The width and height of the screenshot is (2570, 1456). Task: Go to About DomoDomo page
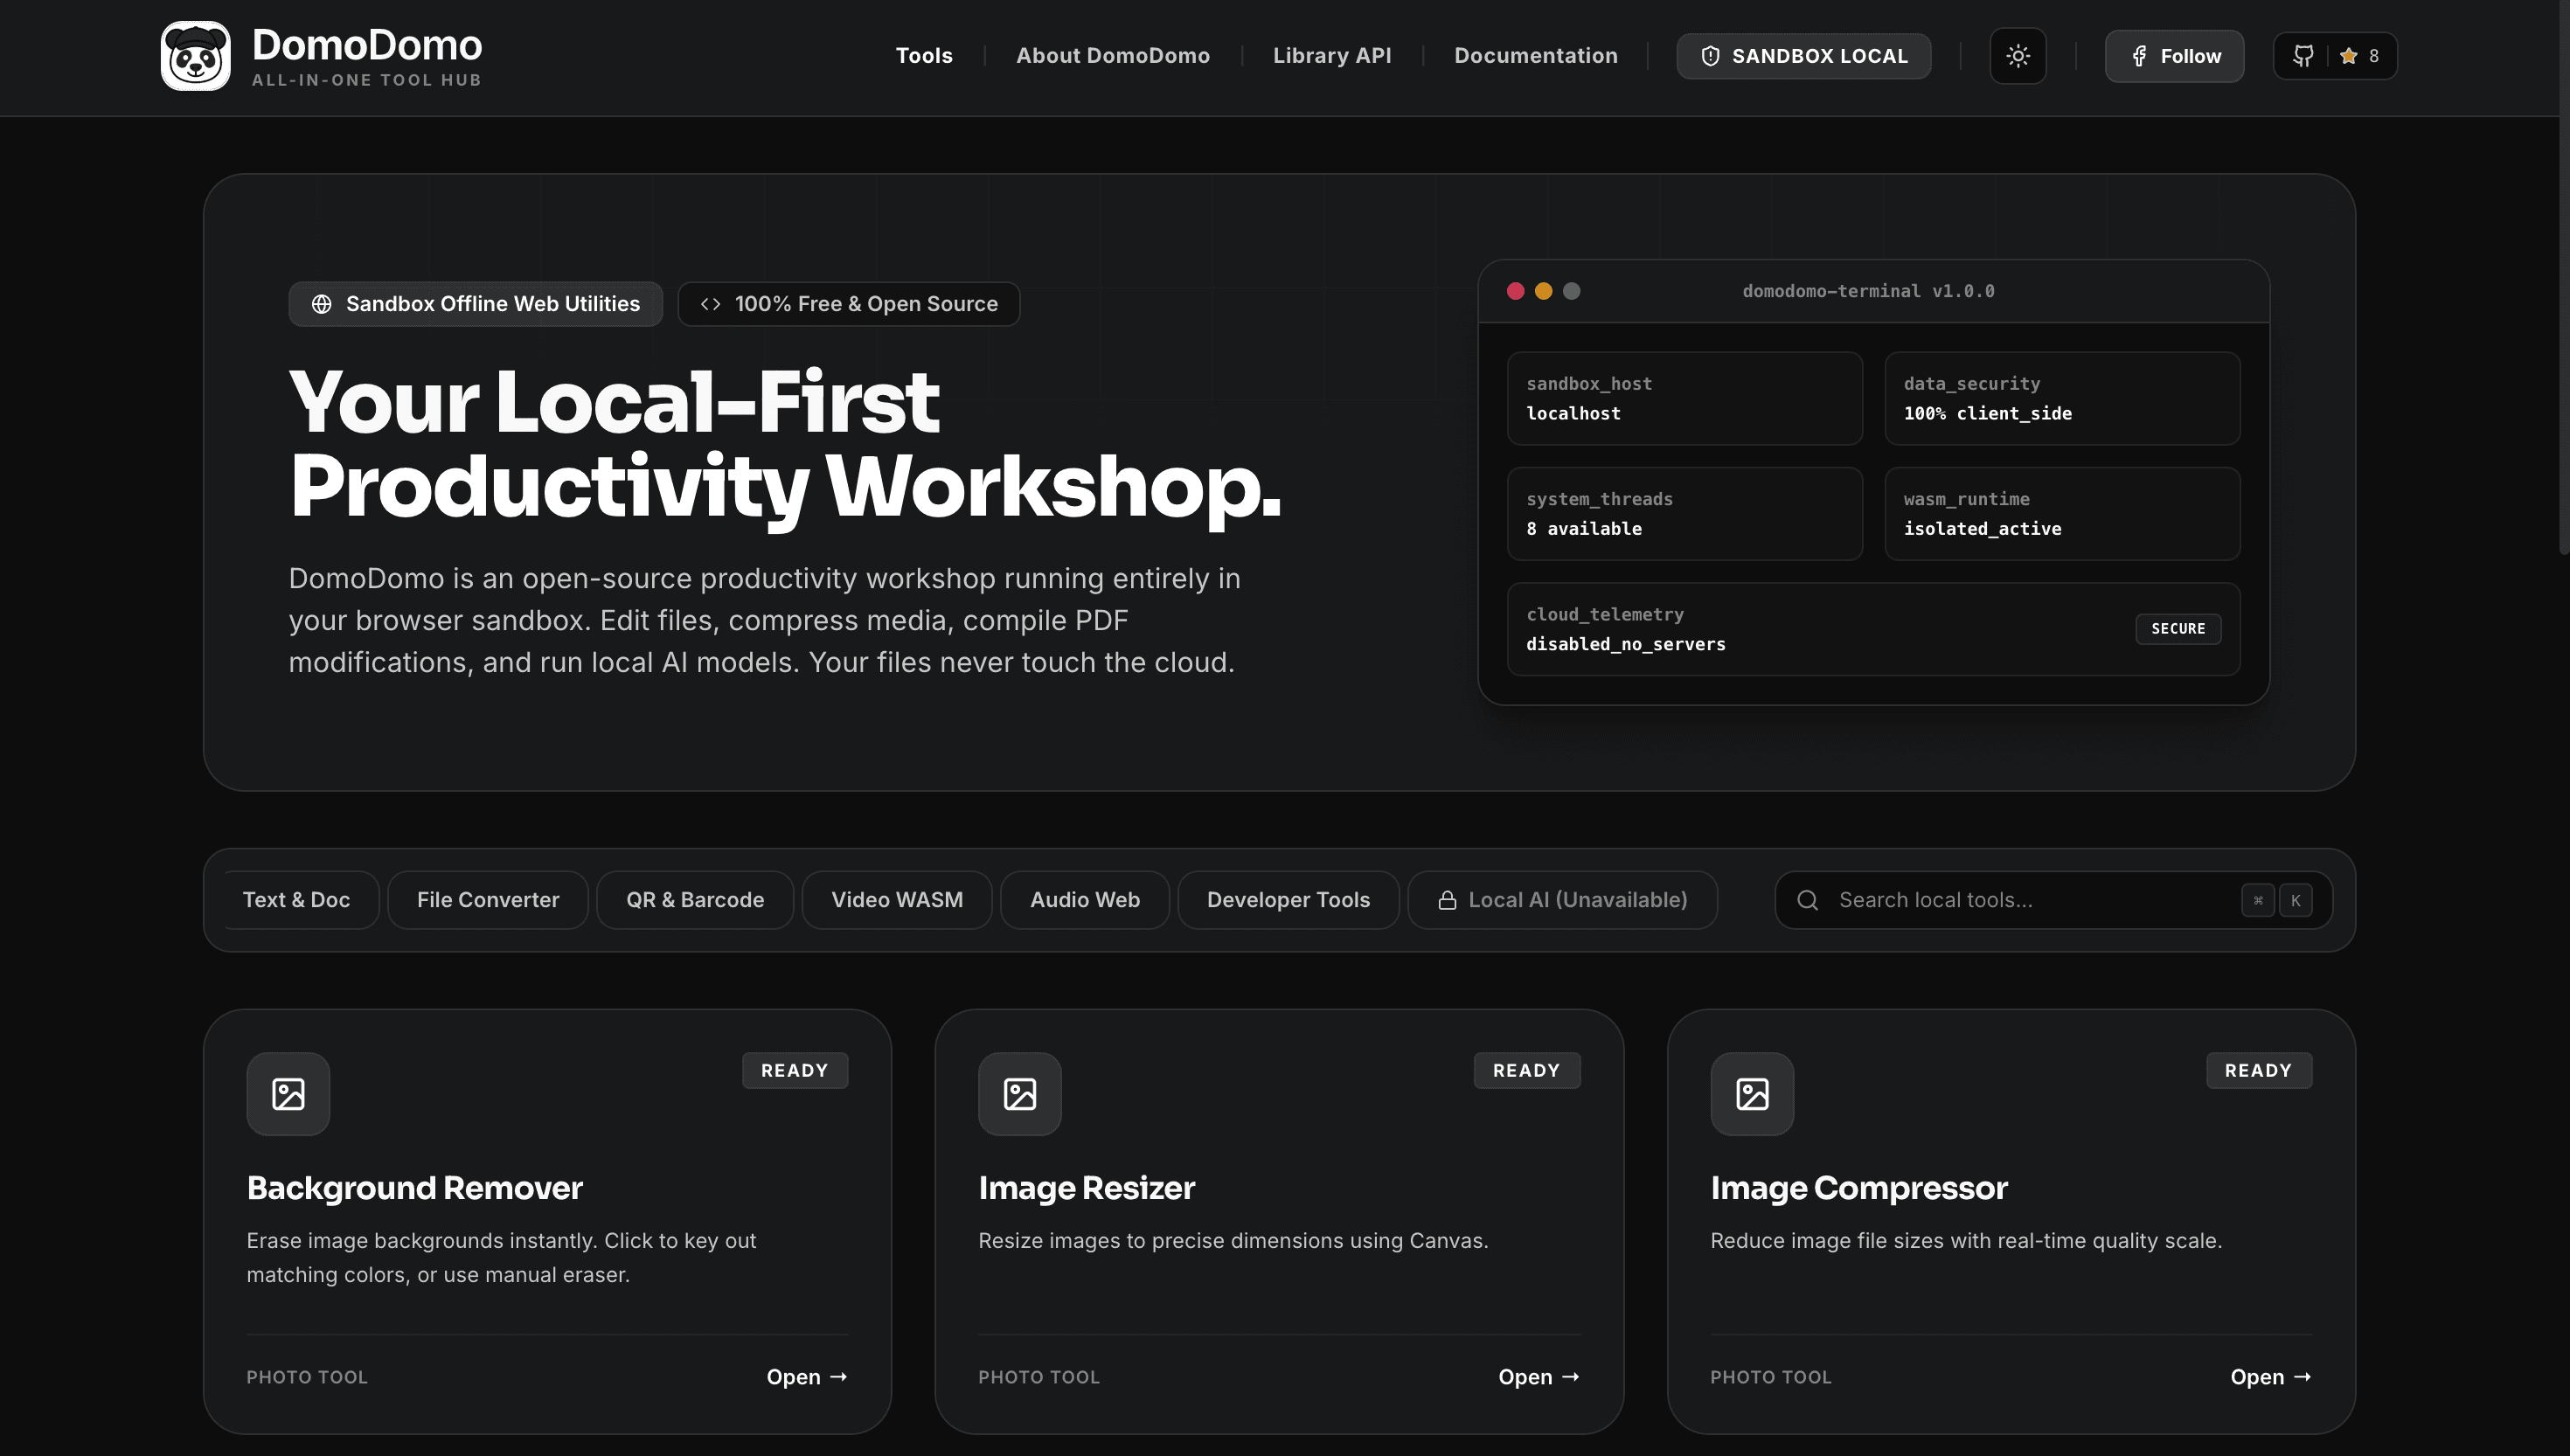(1113, 56)
